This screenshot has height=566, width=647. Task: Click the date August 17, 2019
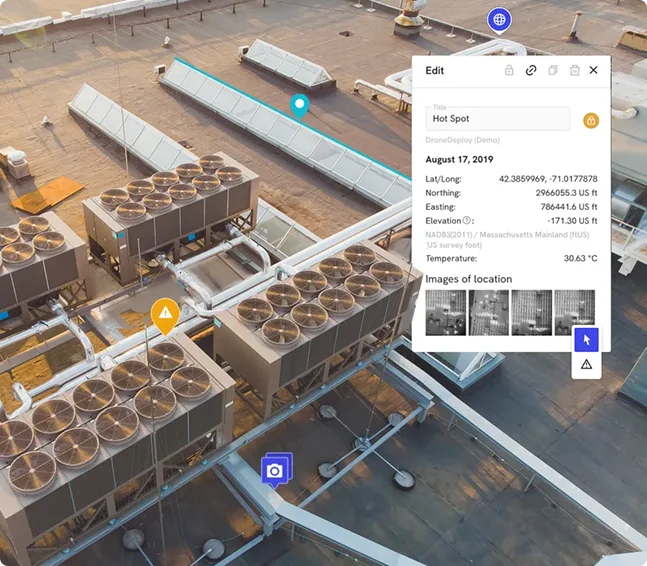[x=459, y=160]
